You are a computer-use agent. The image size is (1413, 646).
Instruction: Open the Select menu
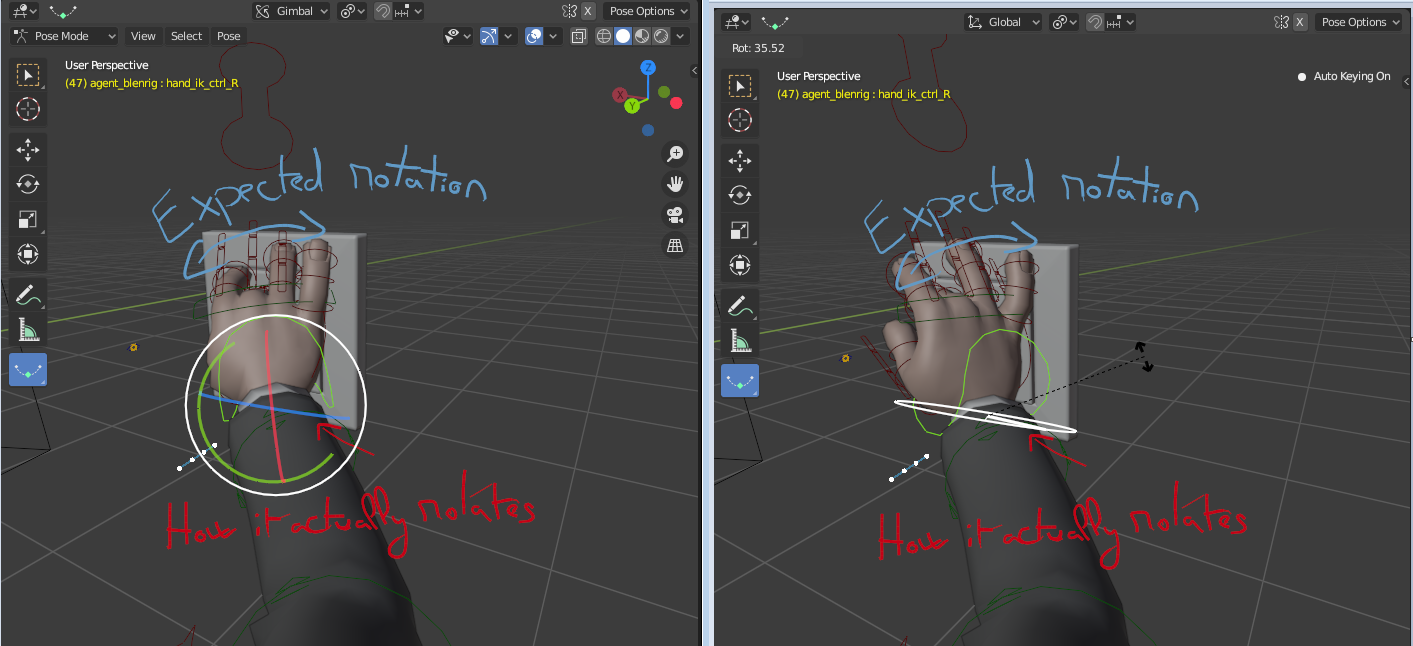pyautogui.click(x=186, y=36)
